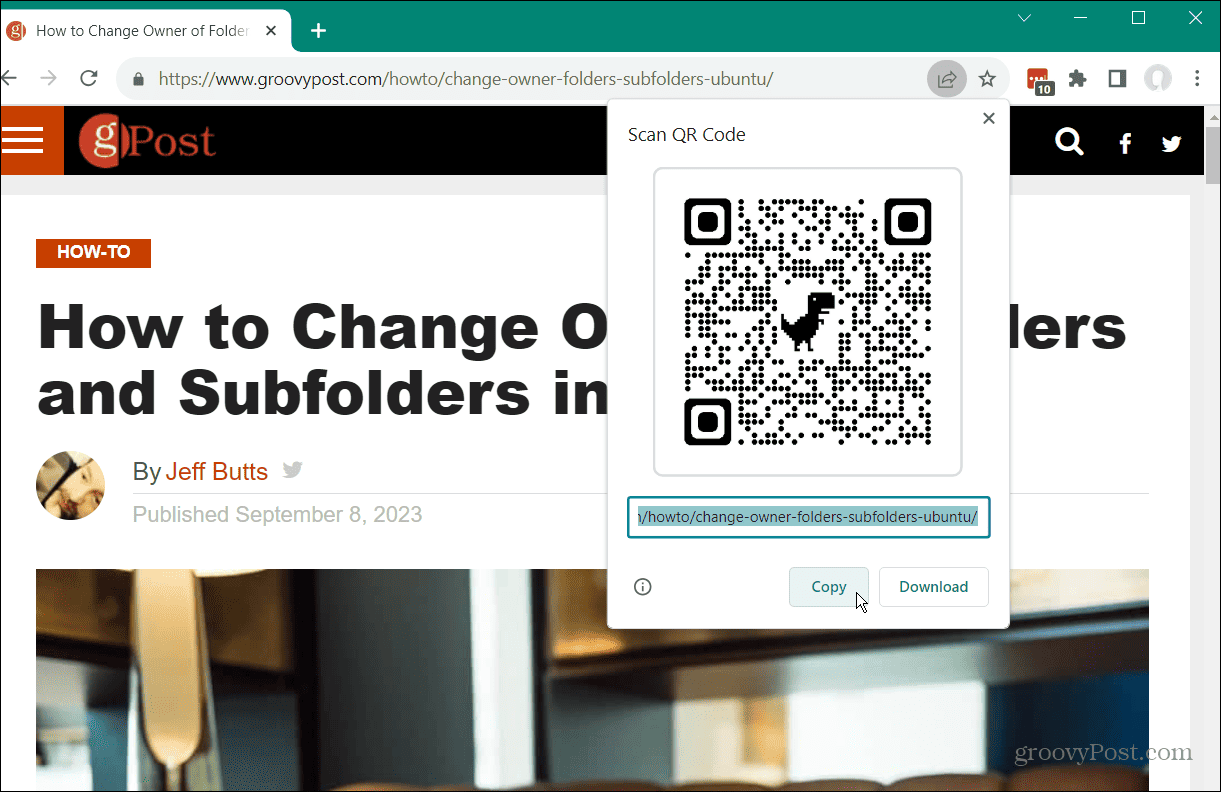Visit groovyPost Facebook page icon
Viewport: 1221px width, 792px height.
click(x=1125, y=144)
